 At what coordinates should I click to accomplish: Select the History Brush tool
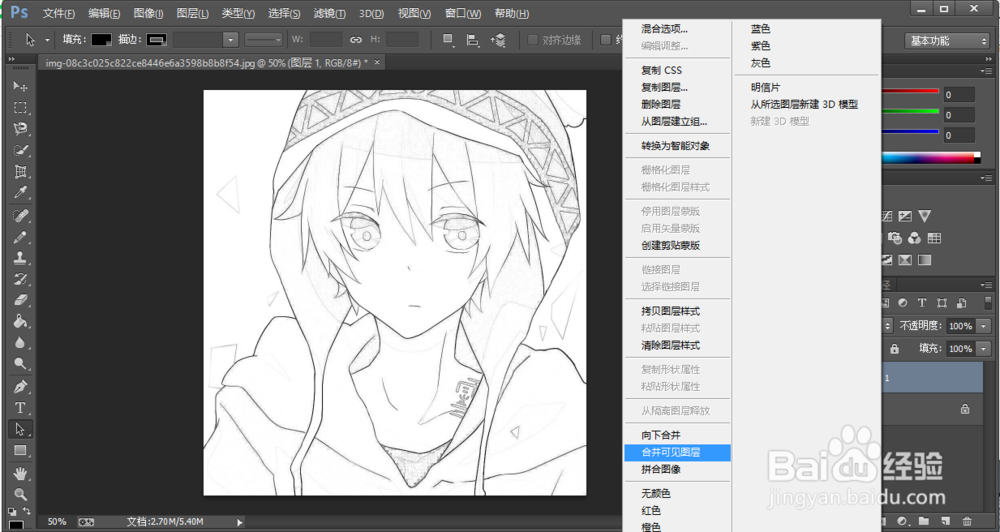[x=20, y=279]
